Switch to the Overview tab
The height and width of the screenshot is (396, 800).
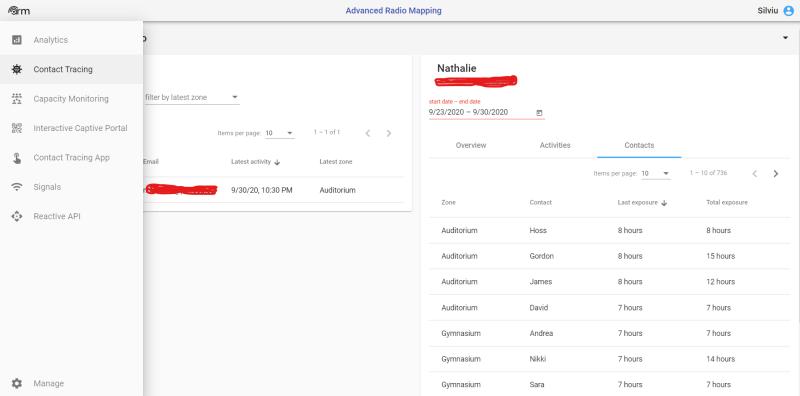click(x=470, y=145)
